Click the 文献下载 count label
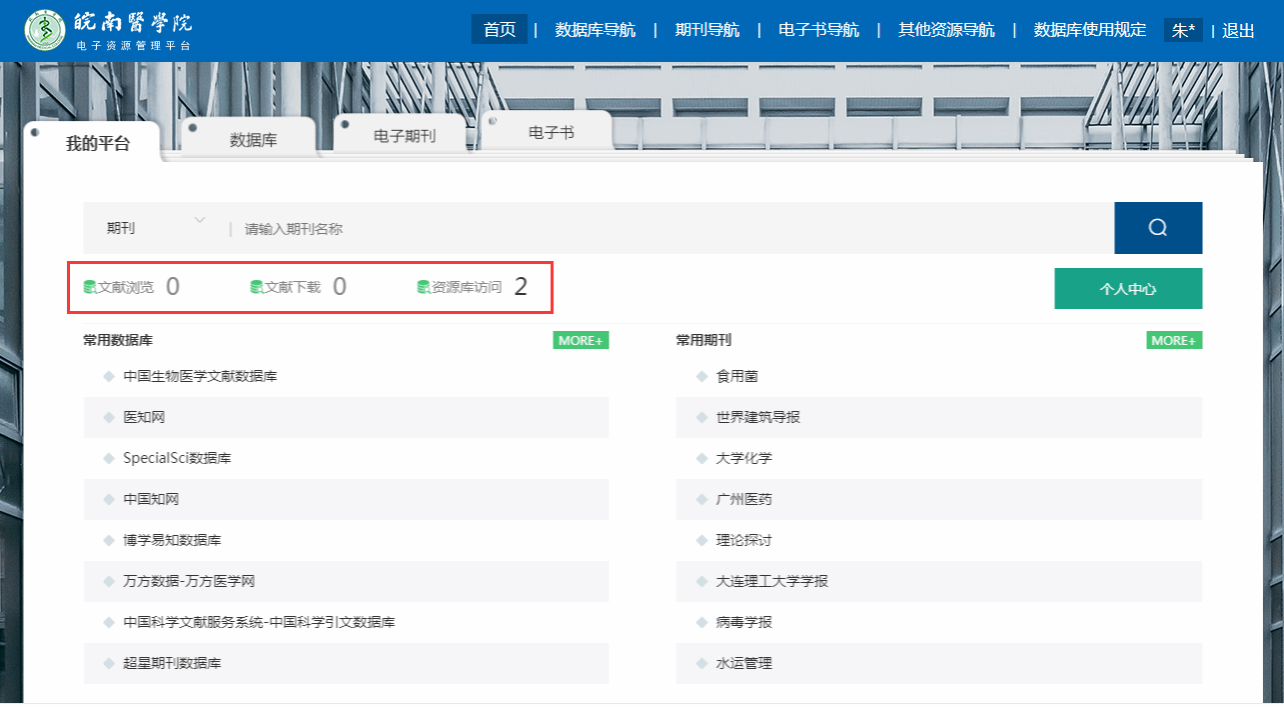This screenshot has width=1284, height=707. coord(293,288)
